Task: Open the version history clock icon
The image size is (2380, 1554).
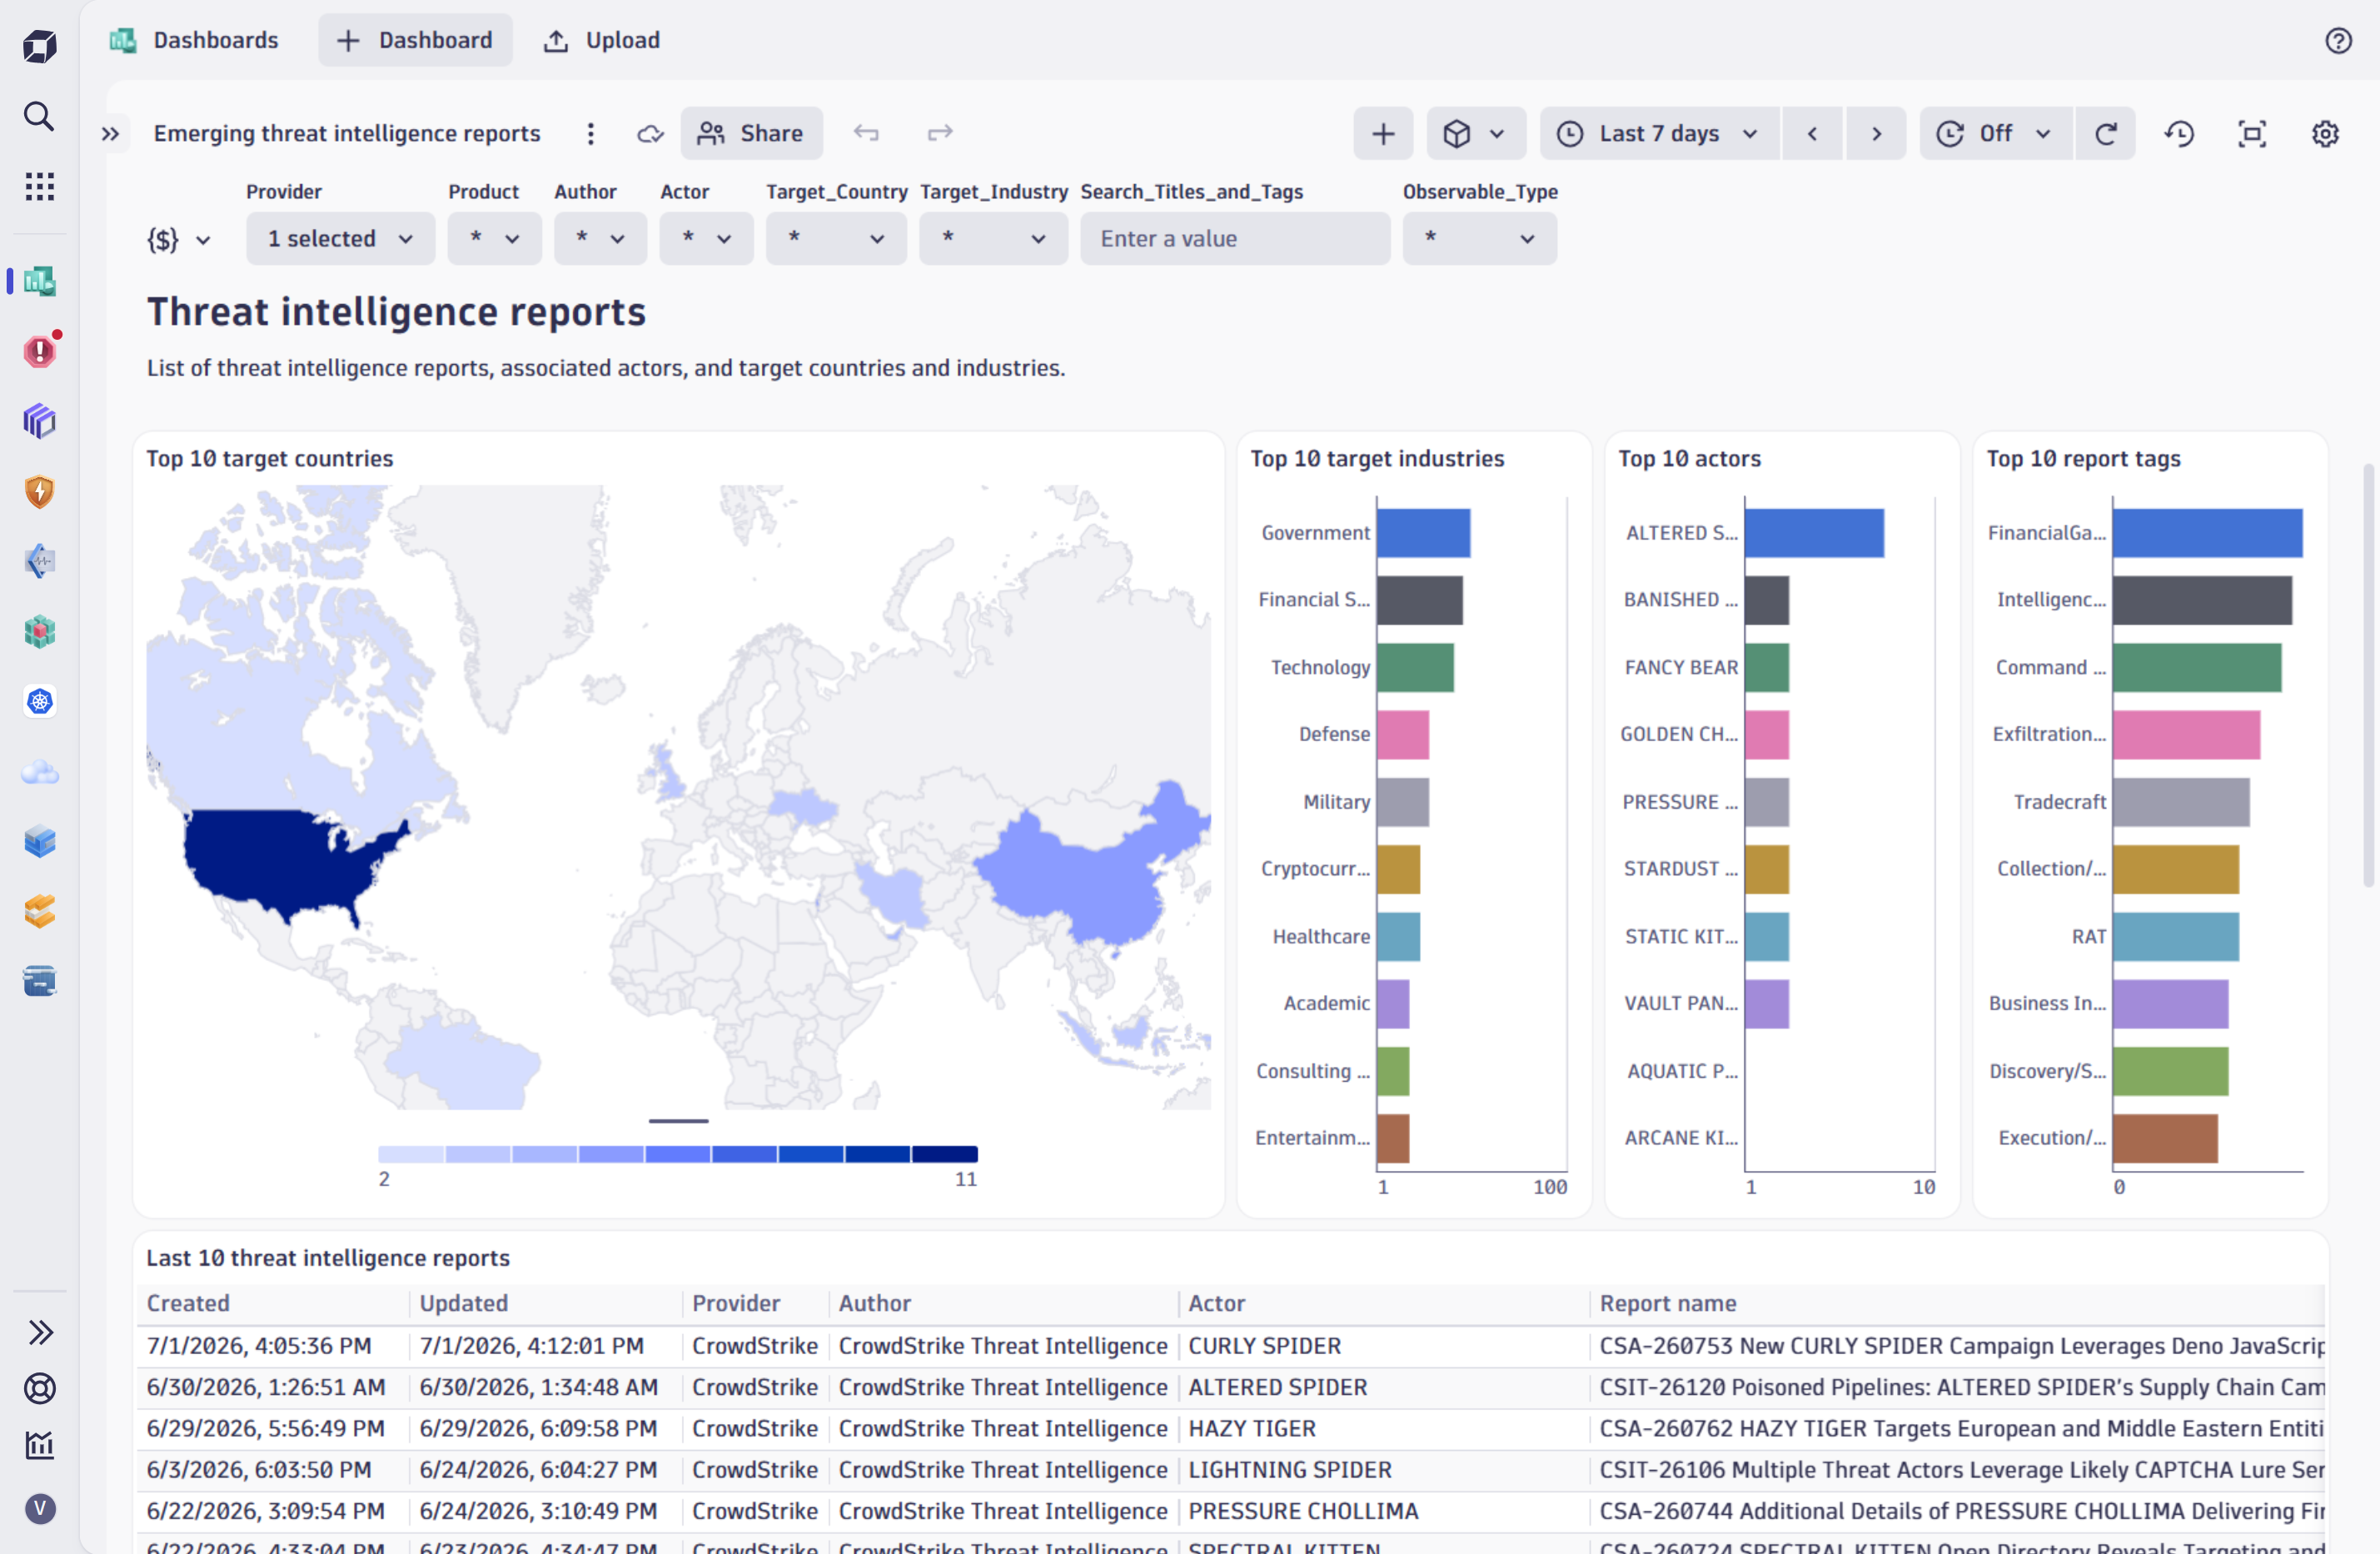Action: [2179, 133]
